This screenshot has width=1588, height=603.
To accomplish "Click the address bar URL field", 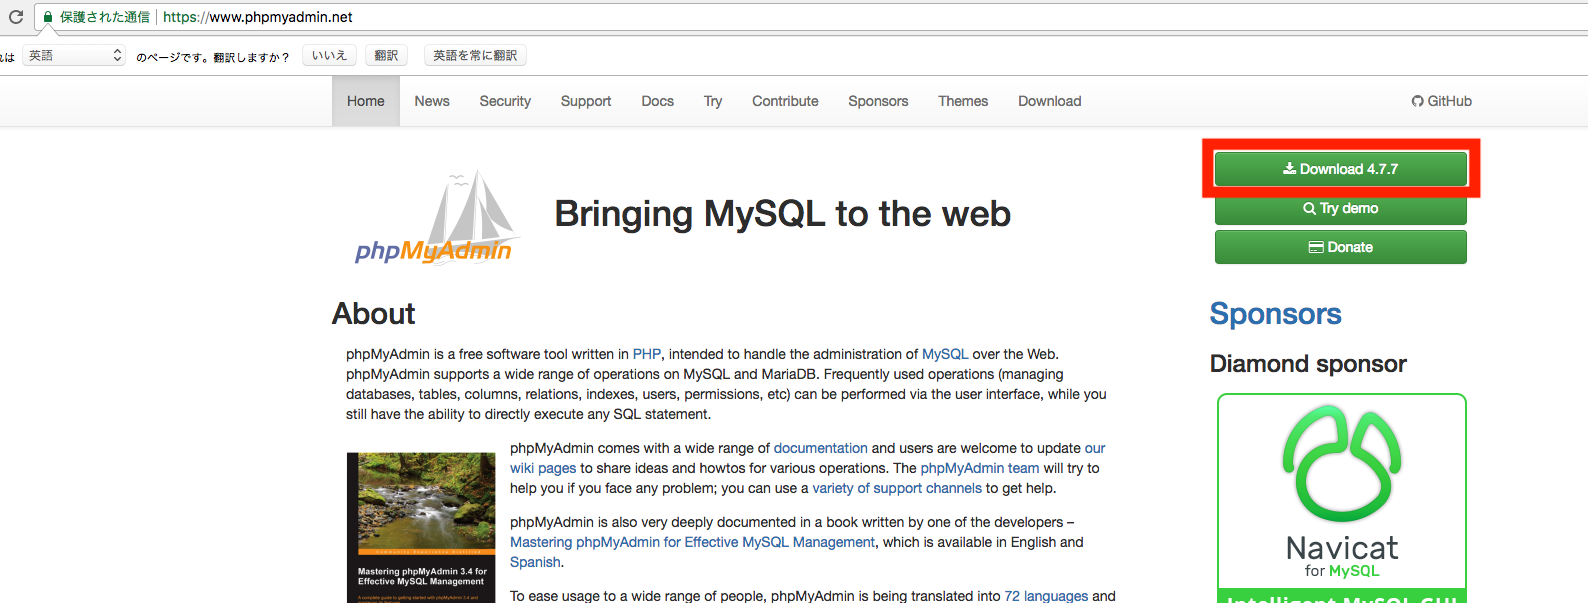I will click(x=700, y=17).
